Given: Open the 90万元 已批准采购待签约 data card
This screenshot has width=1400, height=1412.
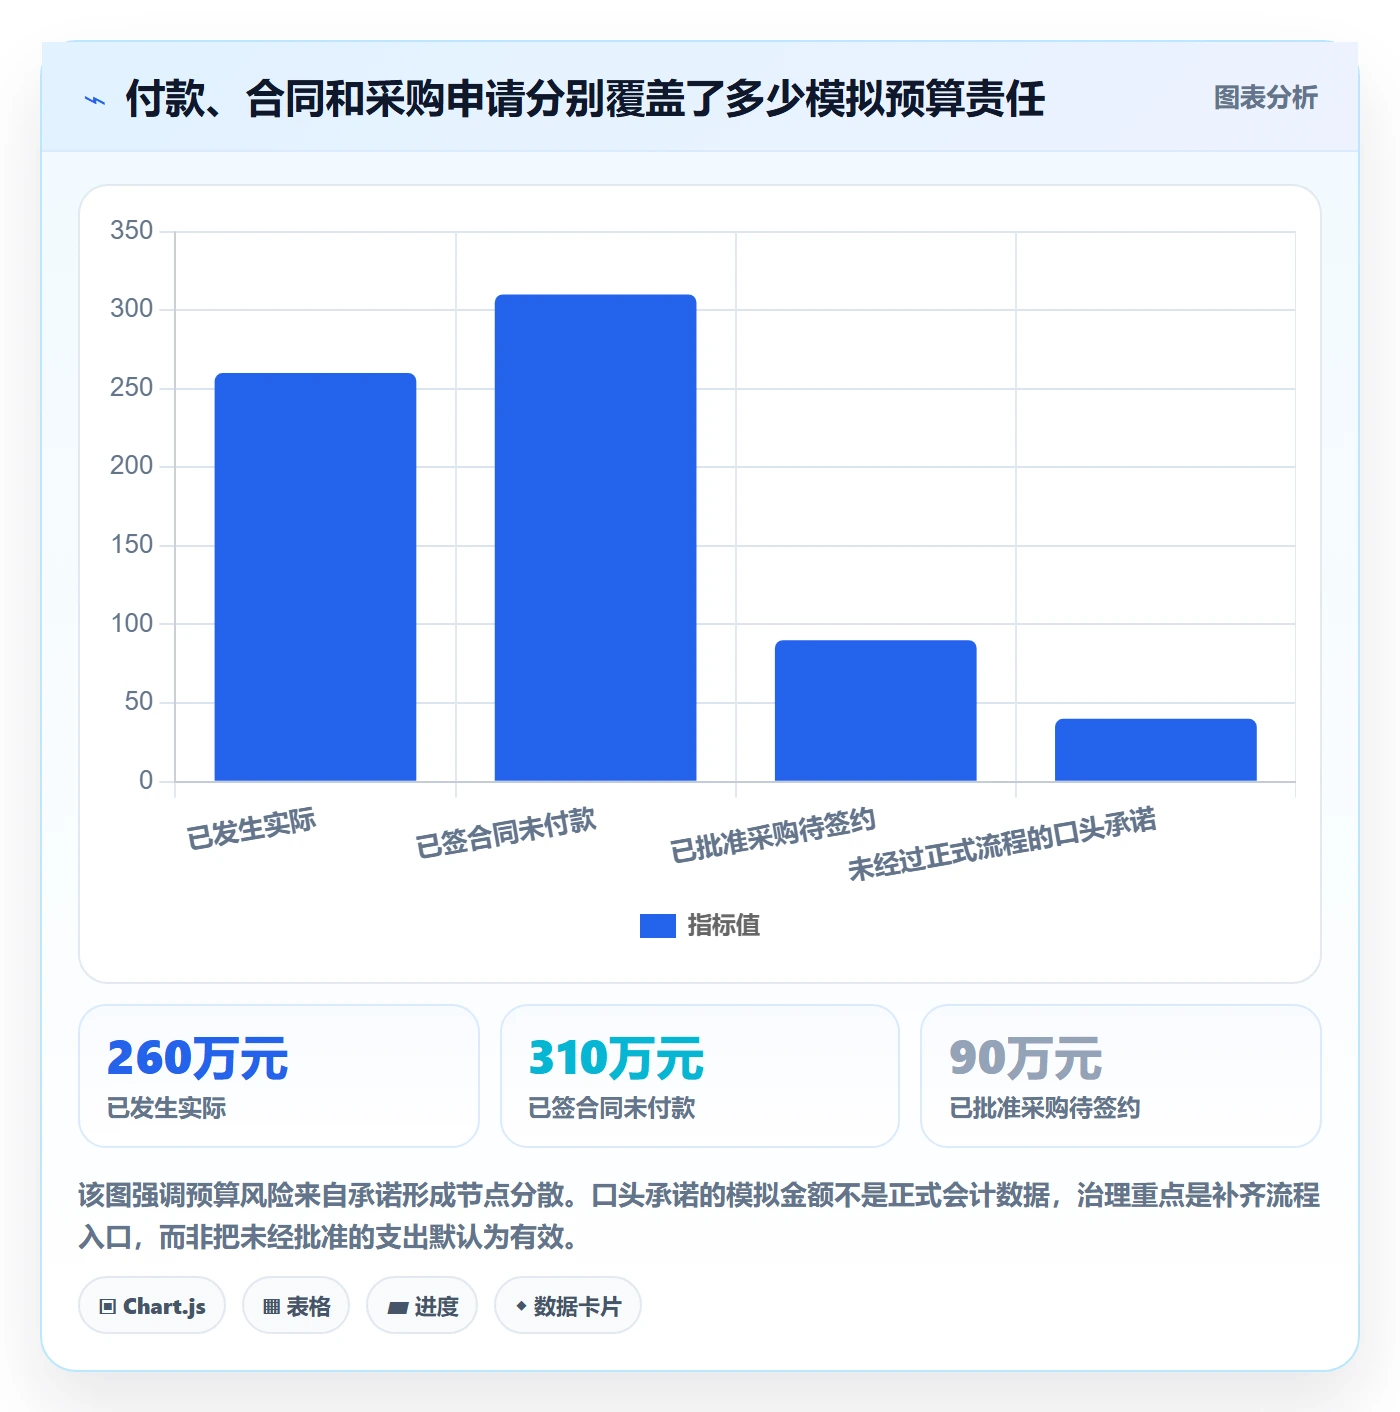Looking at the screenshot, I should pyautogui.click(x=1121, y=1076).
